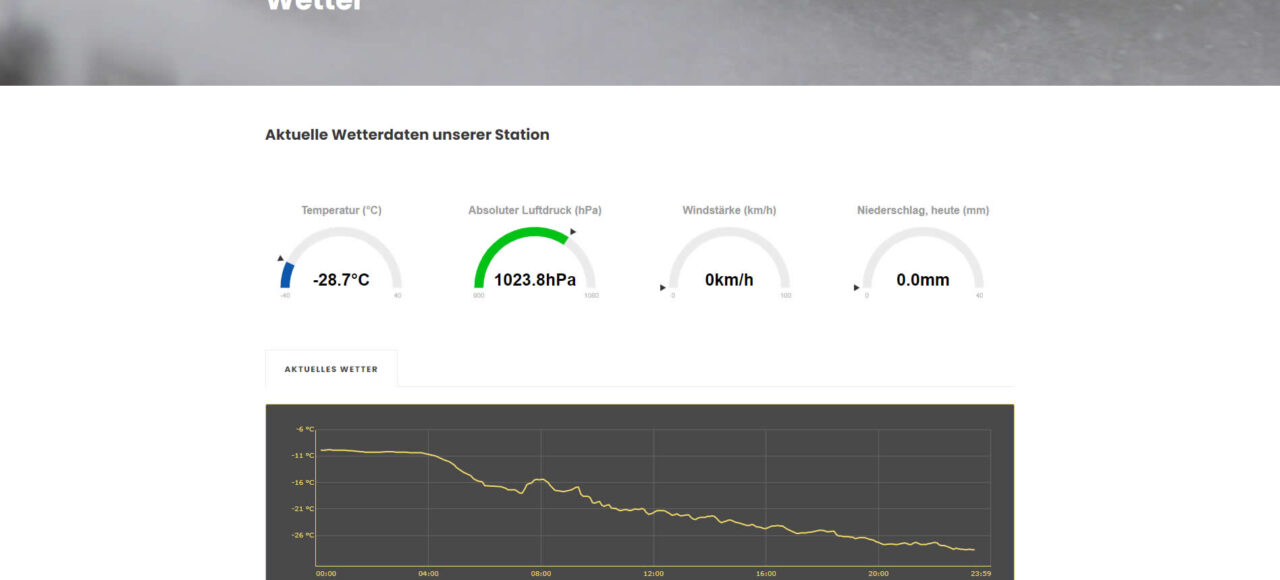
Task: Select the 0km/h wind reading
Action: [729, 280]
